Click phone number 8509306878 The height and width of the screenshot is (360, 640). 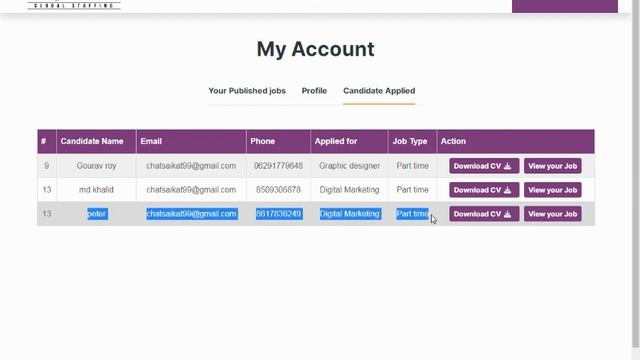(x=278, y=190)
